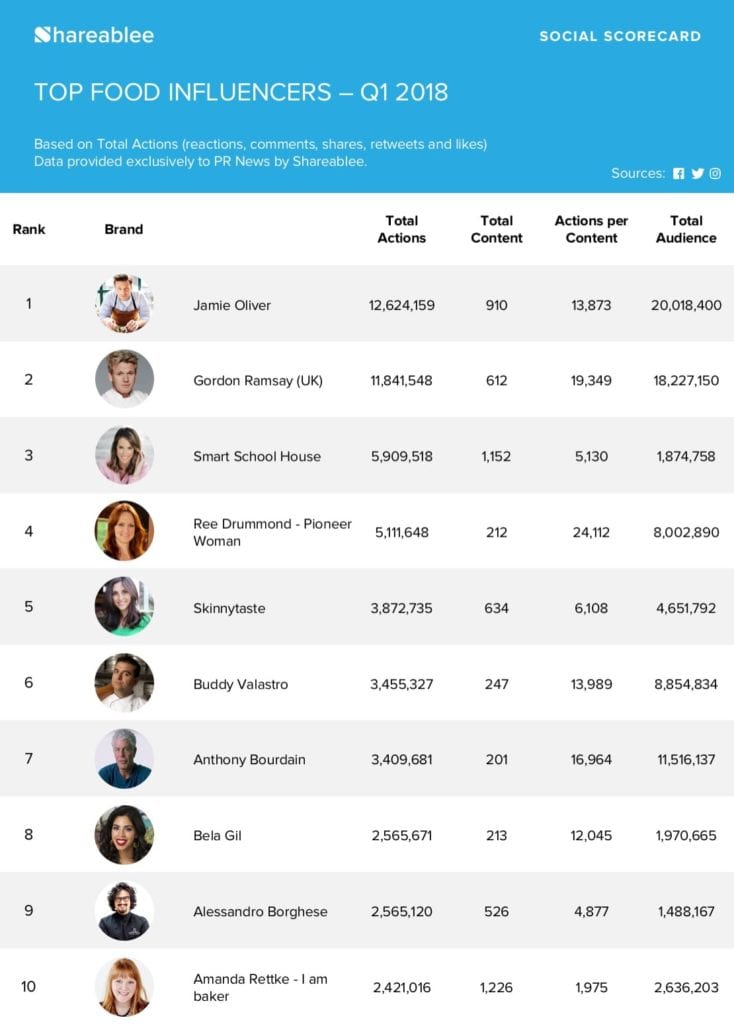
Task: Select Smart School House avatar
Action: pos(124,456)
